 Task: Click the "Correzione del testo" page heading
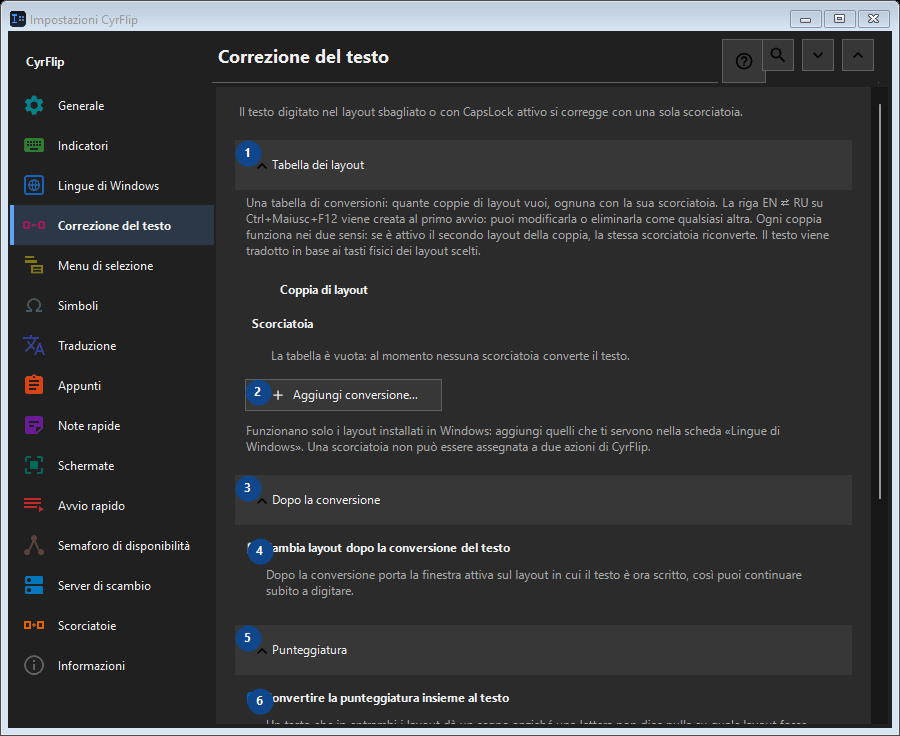tap(303, 57)
